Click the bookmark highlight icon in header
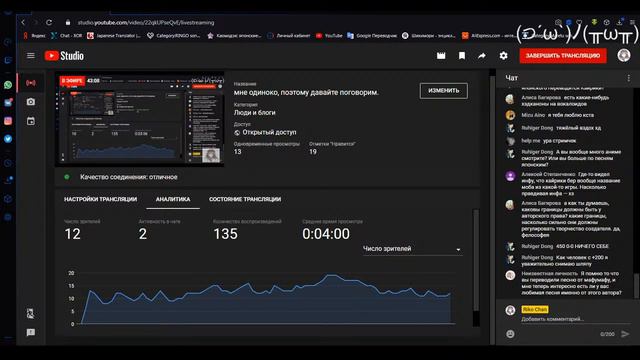 pyautogui.click(x=462, y=56)
